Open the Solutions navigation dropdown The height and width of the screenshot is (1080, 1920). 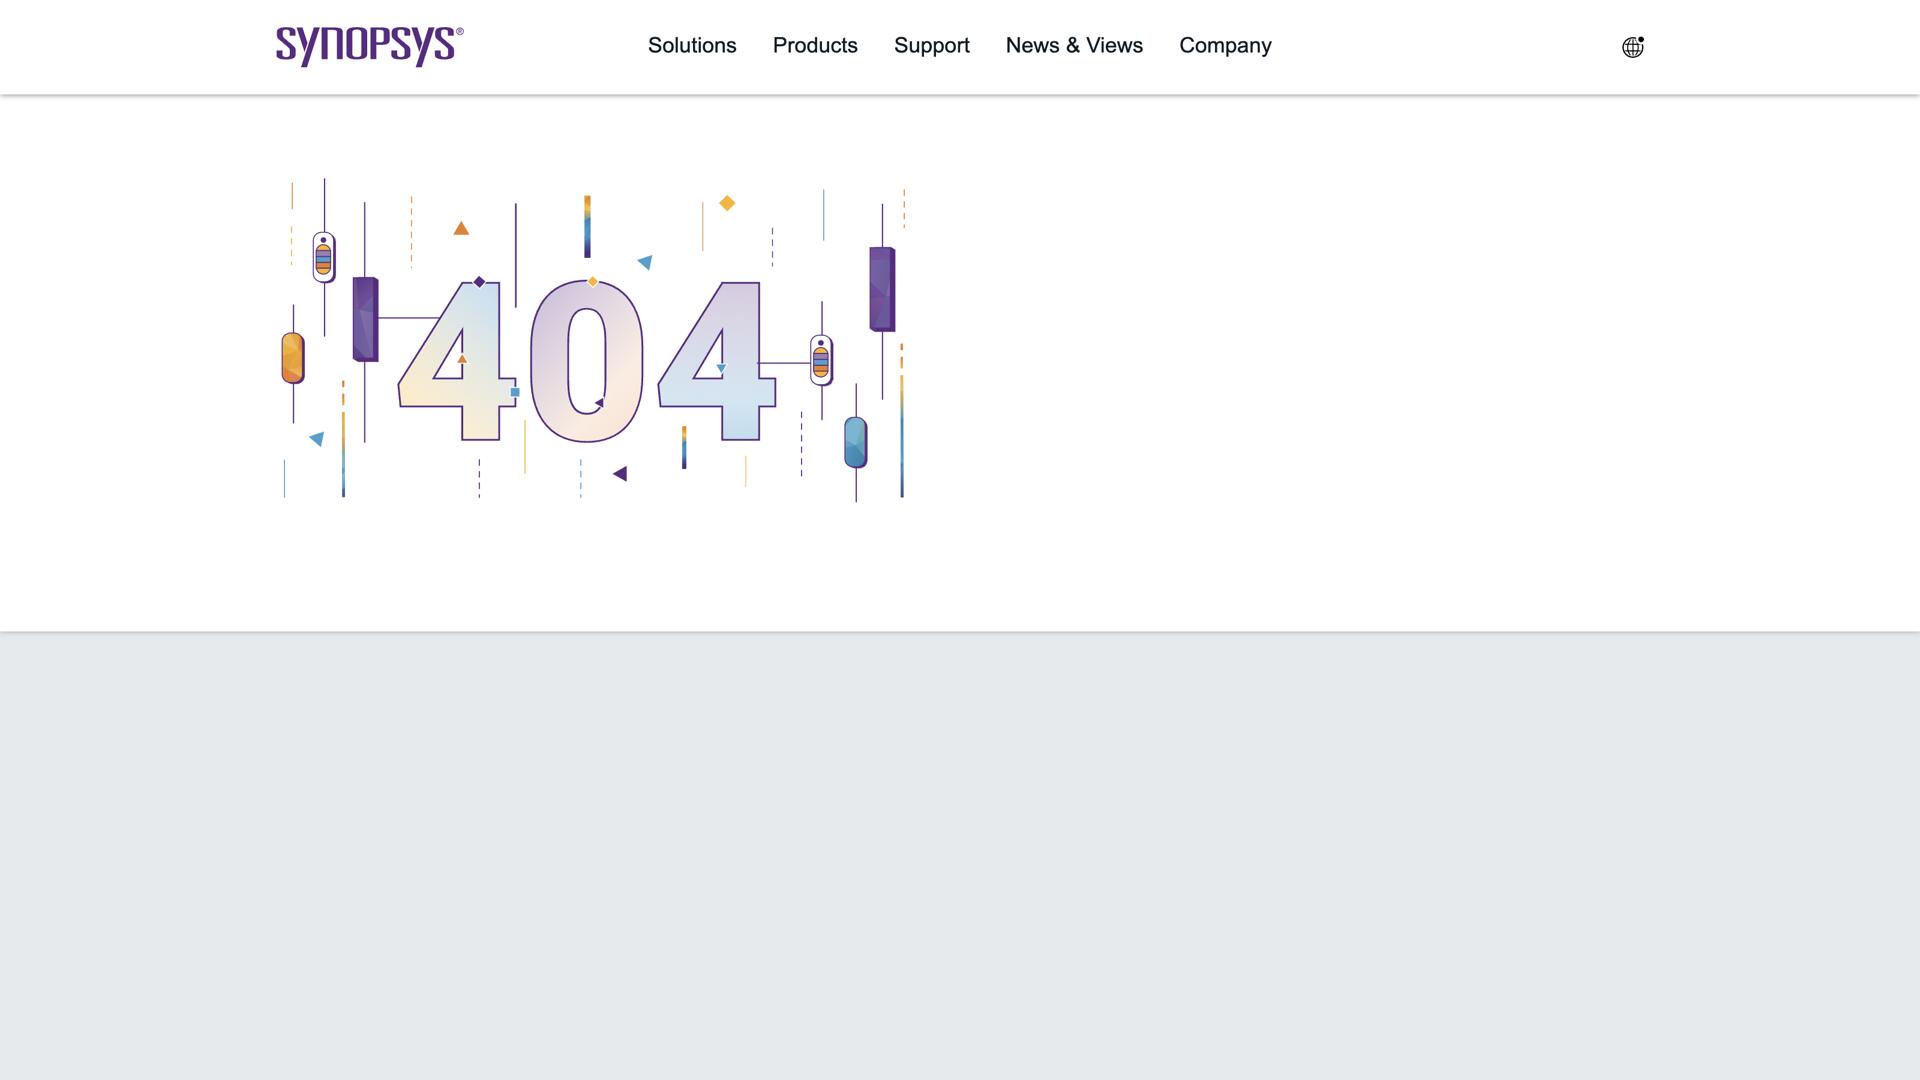(x=692, y=46)
